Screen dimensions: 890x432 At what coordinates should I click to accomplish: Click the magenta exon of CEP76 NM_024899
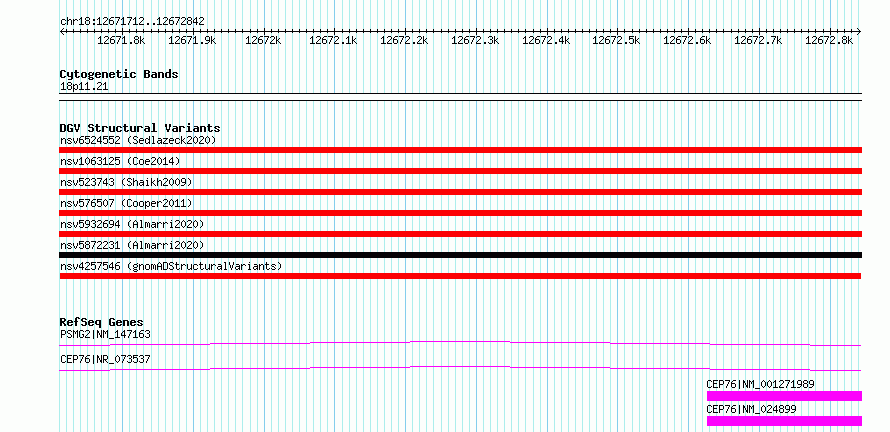pos(784,421)
